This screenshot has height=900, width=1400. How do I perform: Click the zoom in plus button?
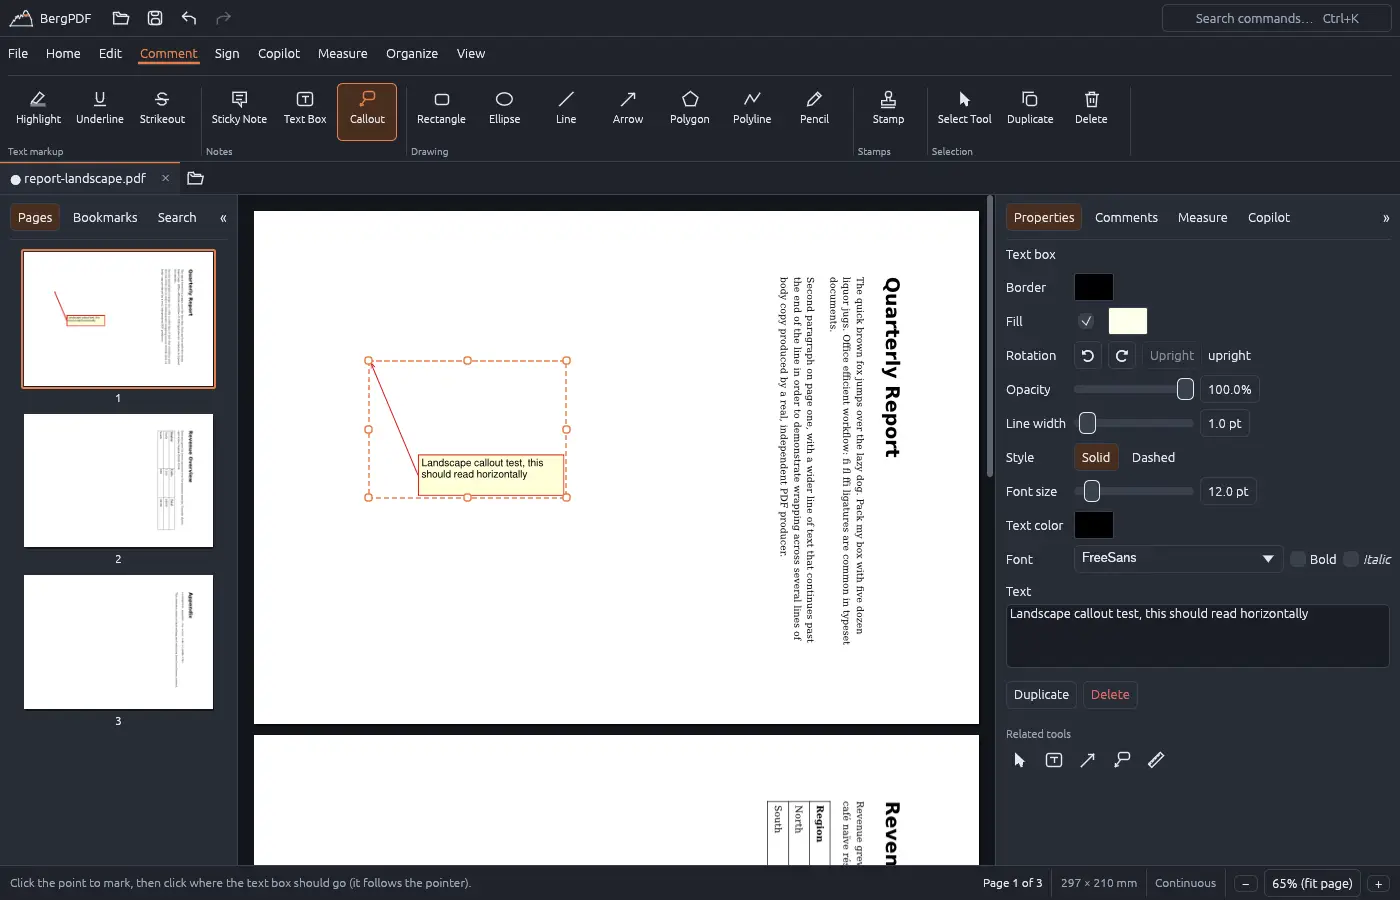[x=1378, y=884]
